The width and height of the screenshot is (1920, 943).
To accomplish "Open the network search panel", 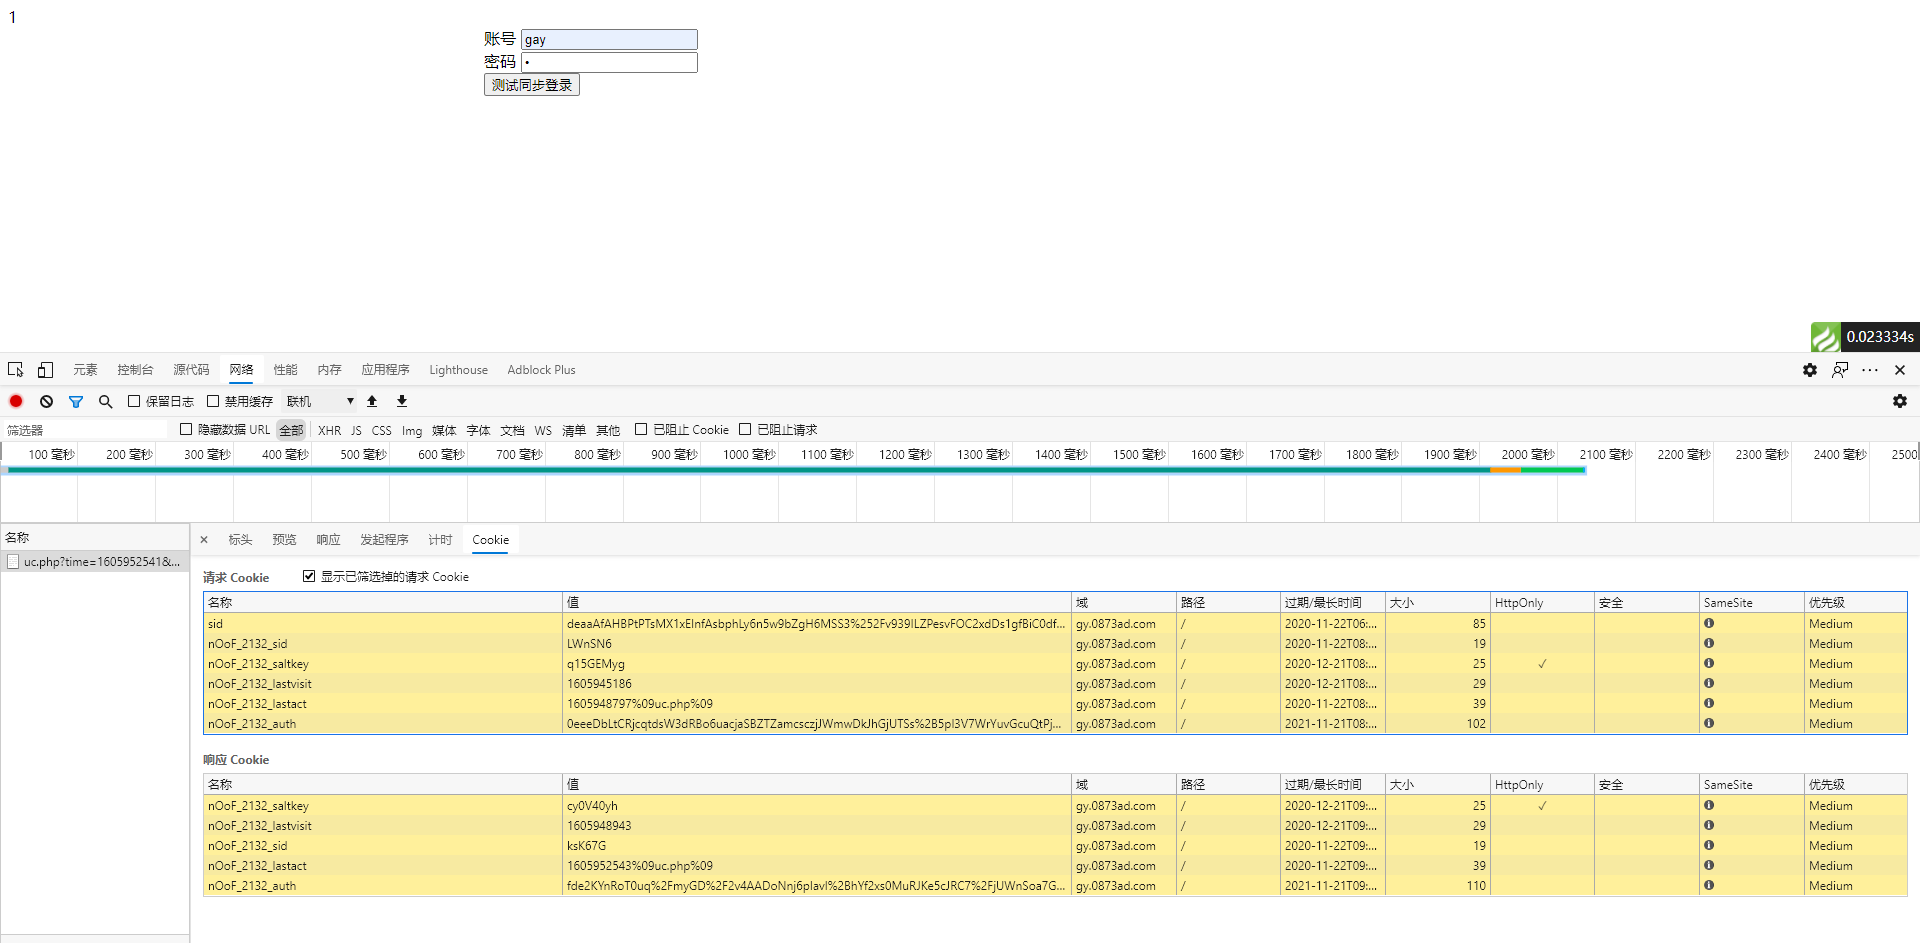I will point(105,400).
